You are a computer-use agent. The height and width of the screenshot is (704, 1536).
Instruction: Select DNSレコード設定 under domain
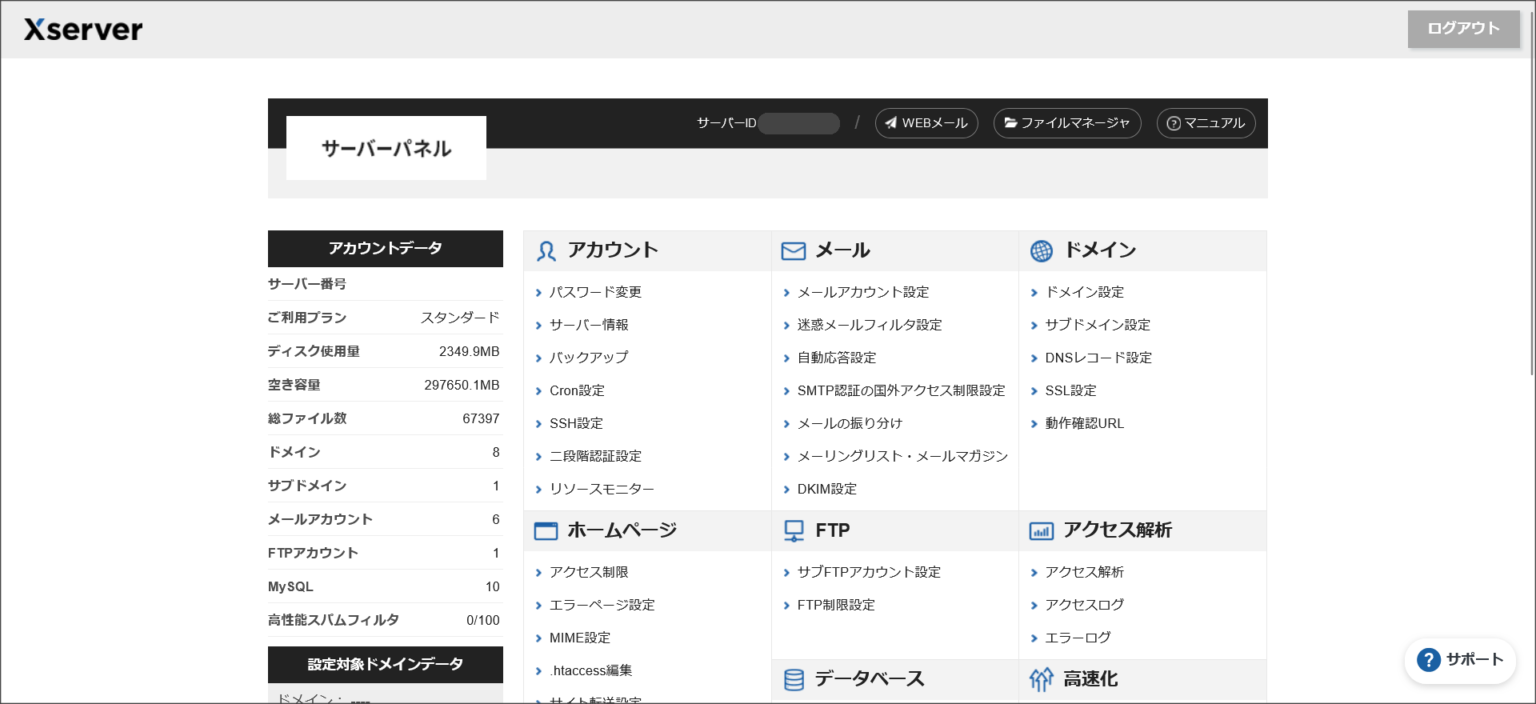point(1098,357)
